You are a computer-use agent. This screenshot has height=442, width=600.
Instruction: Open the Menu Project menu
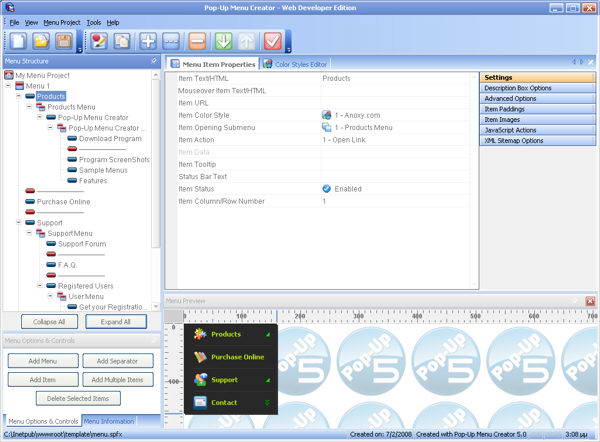tap(62, 23)
